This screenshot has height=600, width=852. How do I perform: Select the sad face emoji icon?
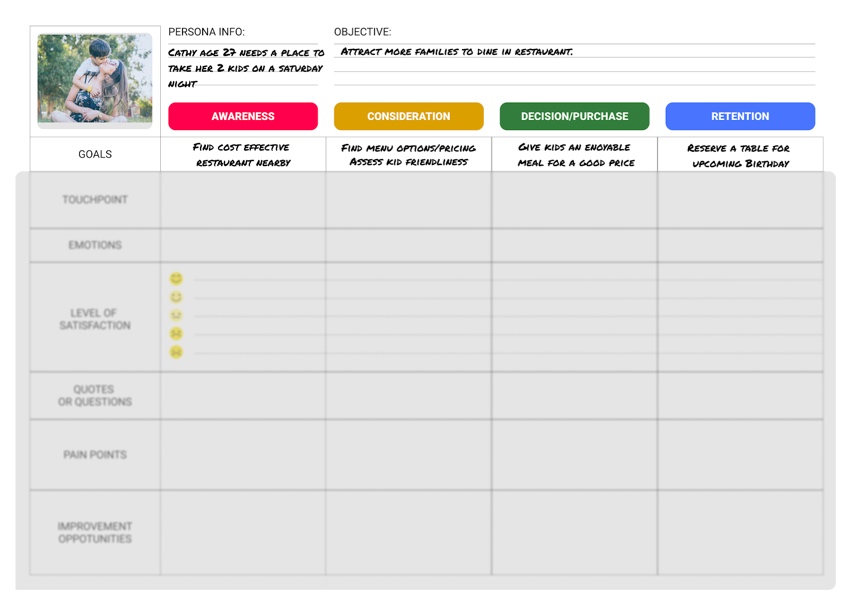click(175, 334)
